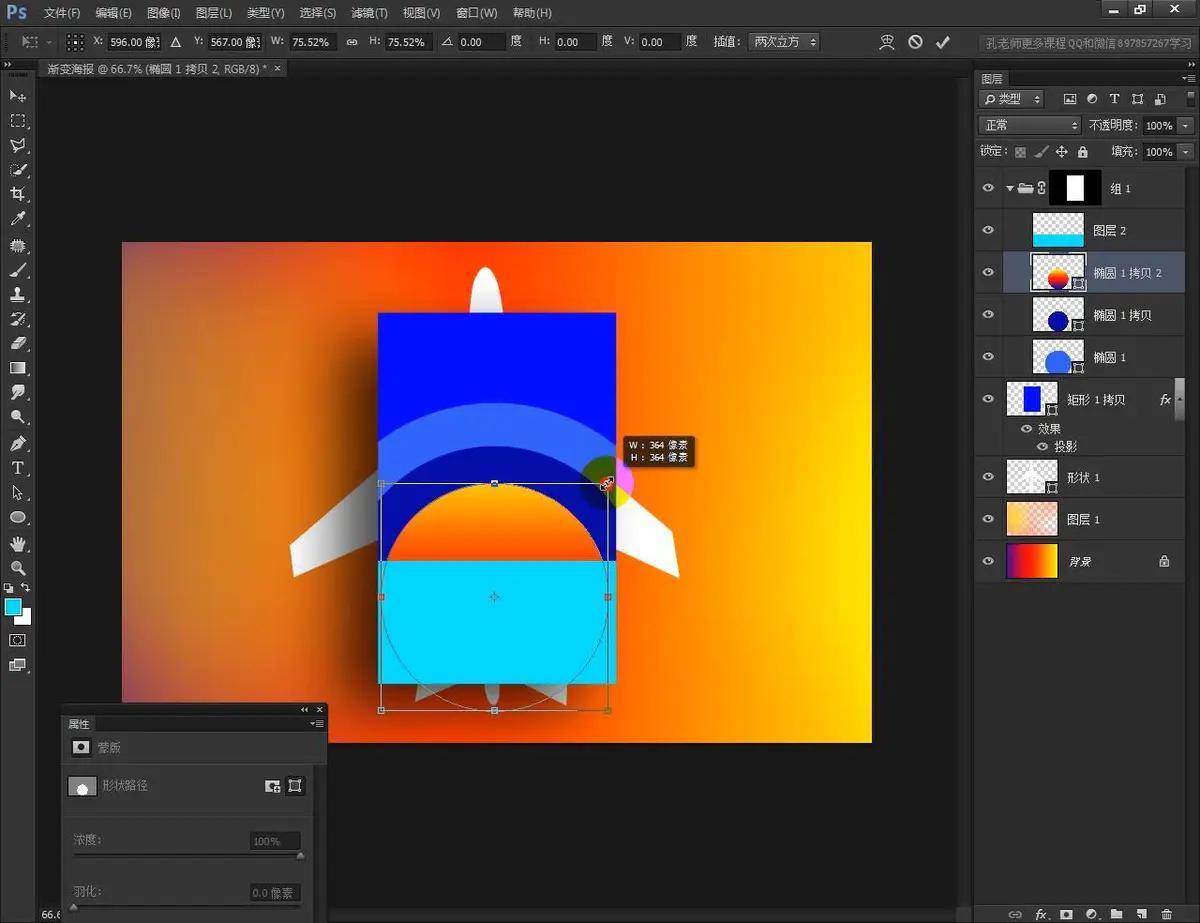1200x923 pixels.
Task: Select the Quick Selection tool
Action: tap(18, 170)
